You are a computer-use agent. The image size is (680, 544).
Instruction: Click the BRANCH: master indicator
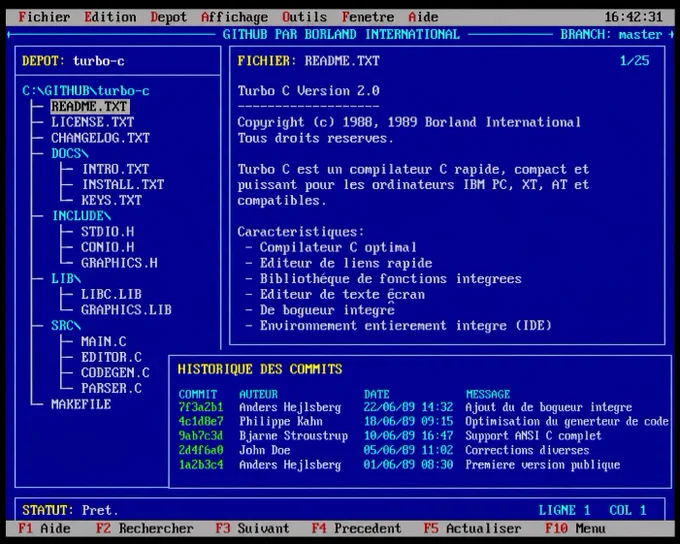click(x=611, y=34)
